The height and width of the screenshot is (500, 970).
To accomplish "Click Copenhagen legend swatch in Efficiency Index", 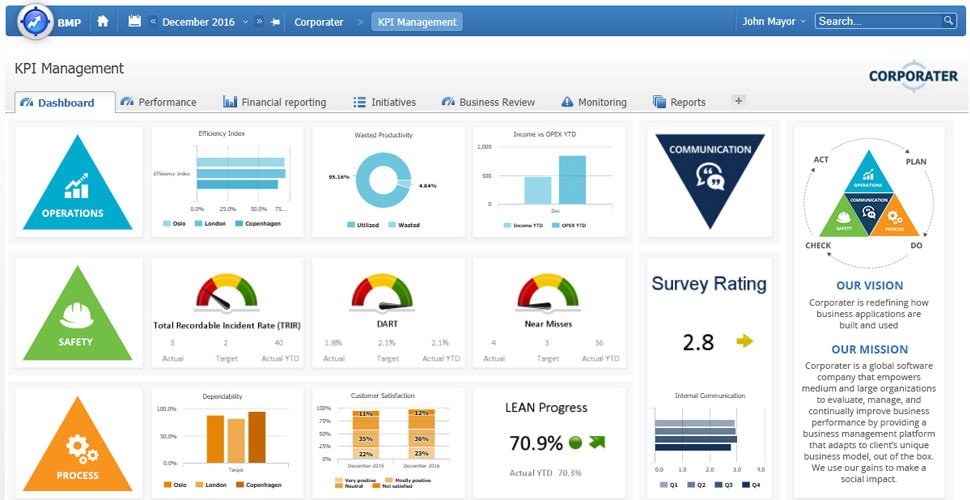I will coord(239,223).
